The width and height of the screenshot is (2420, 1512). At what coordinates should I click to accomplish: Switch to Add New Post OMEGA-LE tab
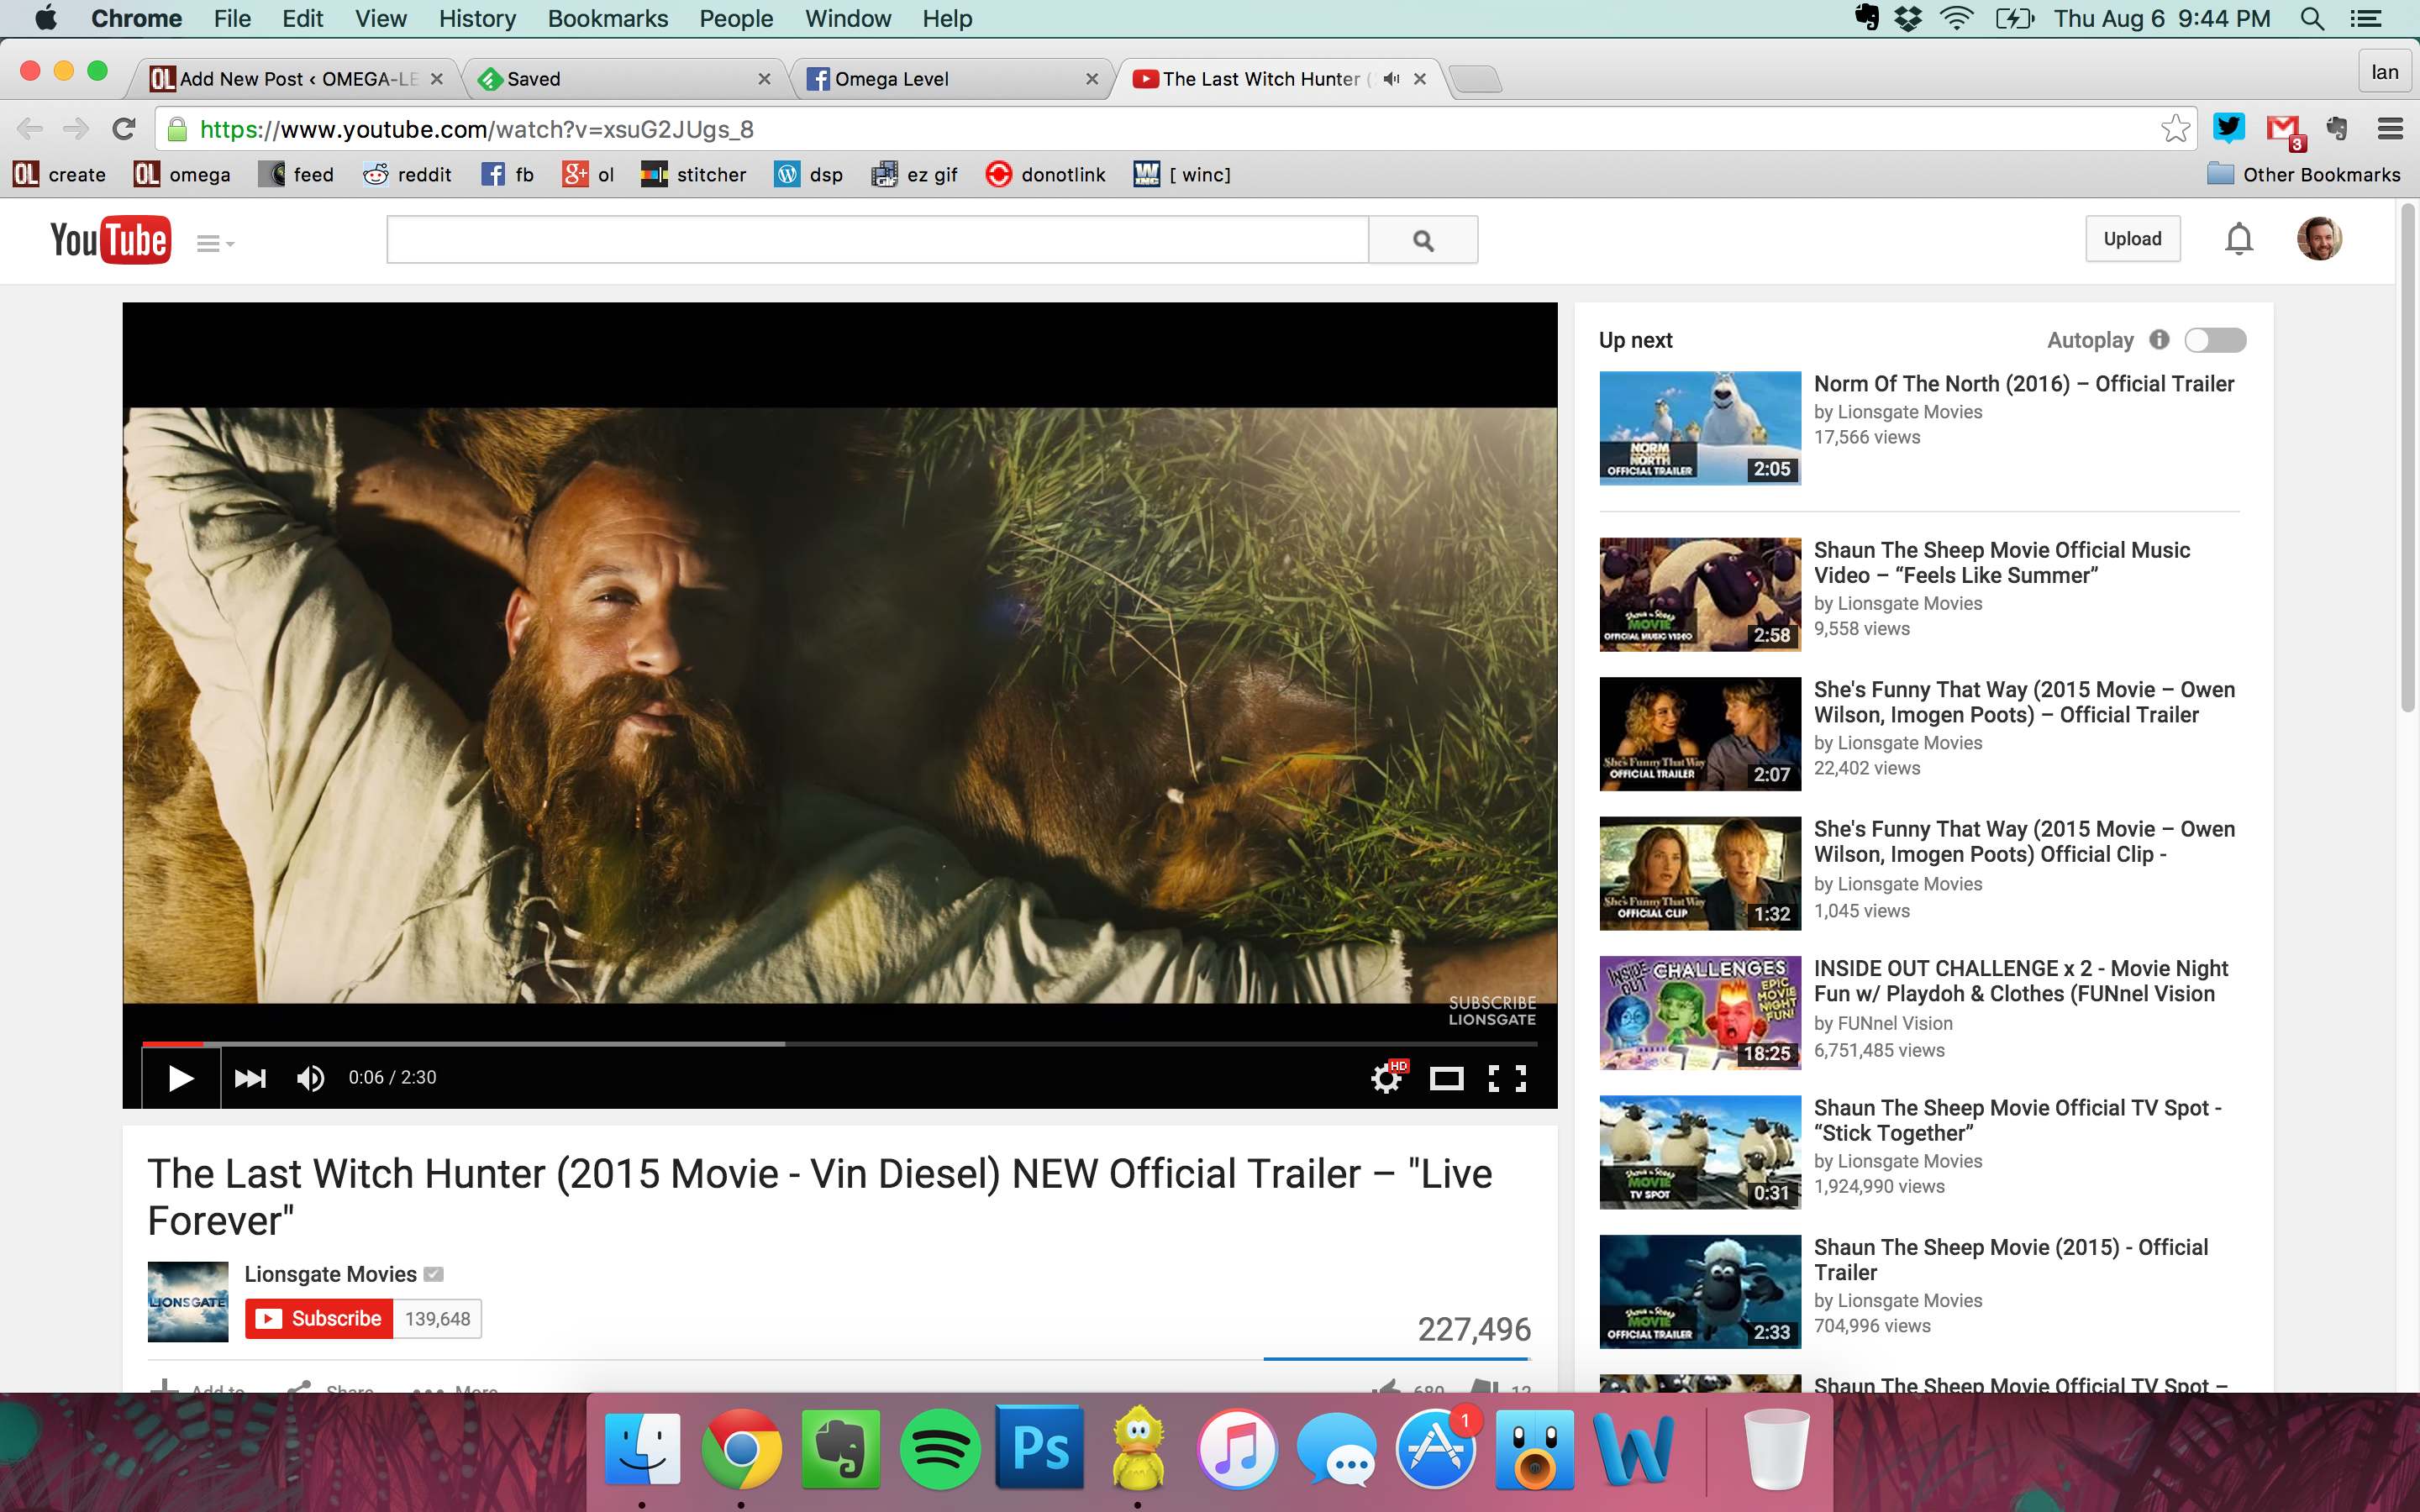(296, 79)
